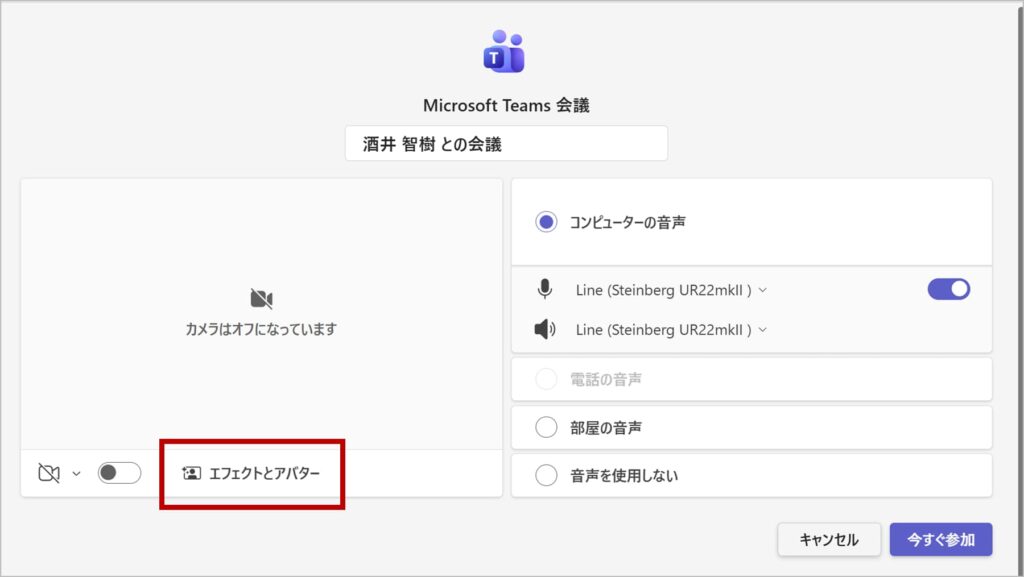Open エフェクトとアバター settings
Viewport: 1024px width, 577px height.
coord(263,473)
